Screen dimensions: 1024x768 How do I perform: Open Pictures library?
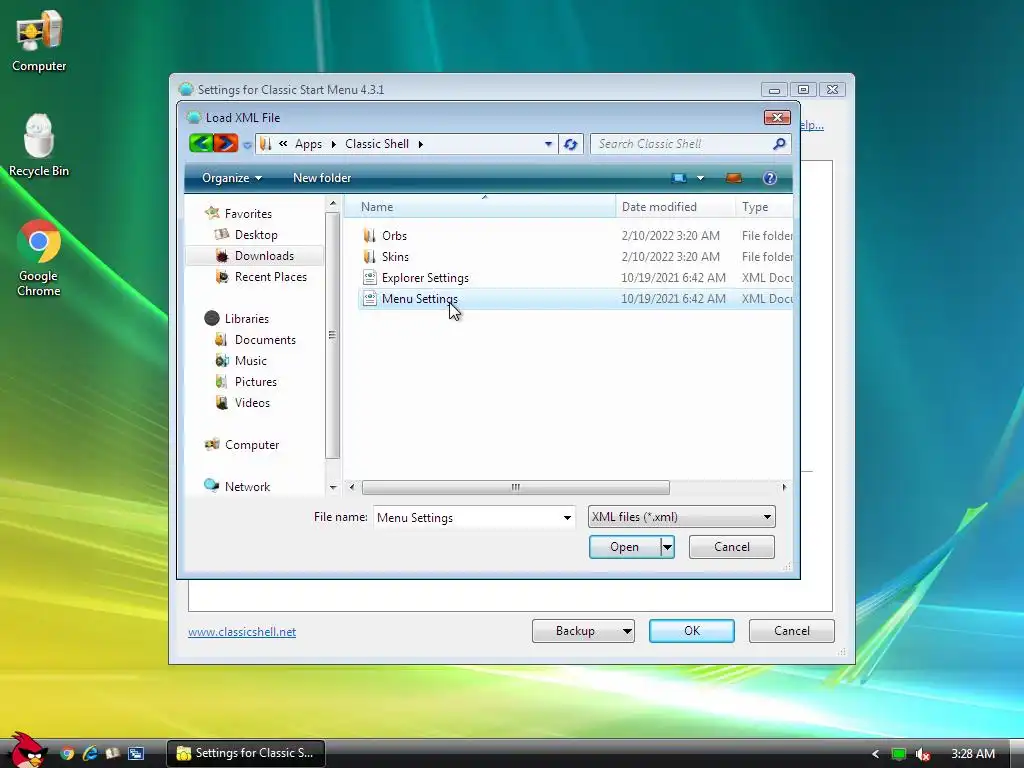(255, 381)
